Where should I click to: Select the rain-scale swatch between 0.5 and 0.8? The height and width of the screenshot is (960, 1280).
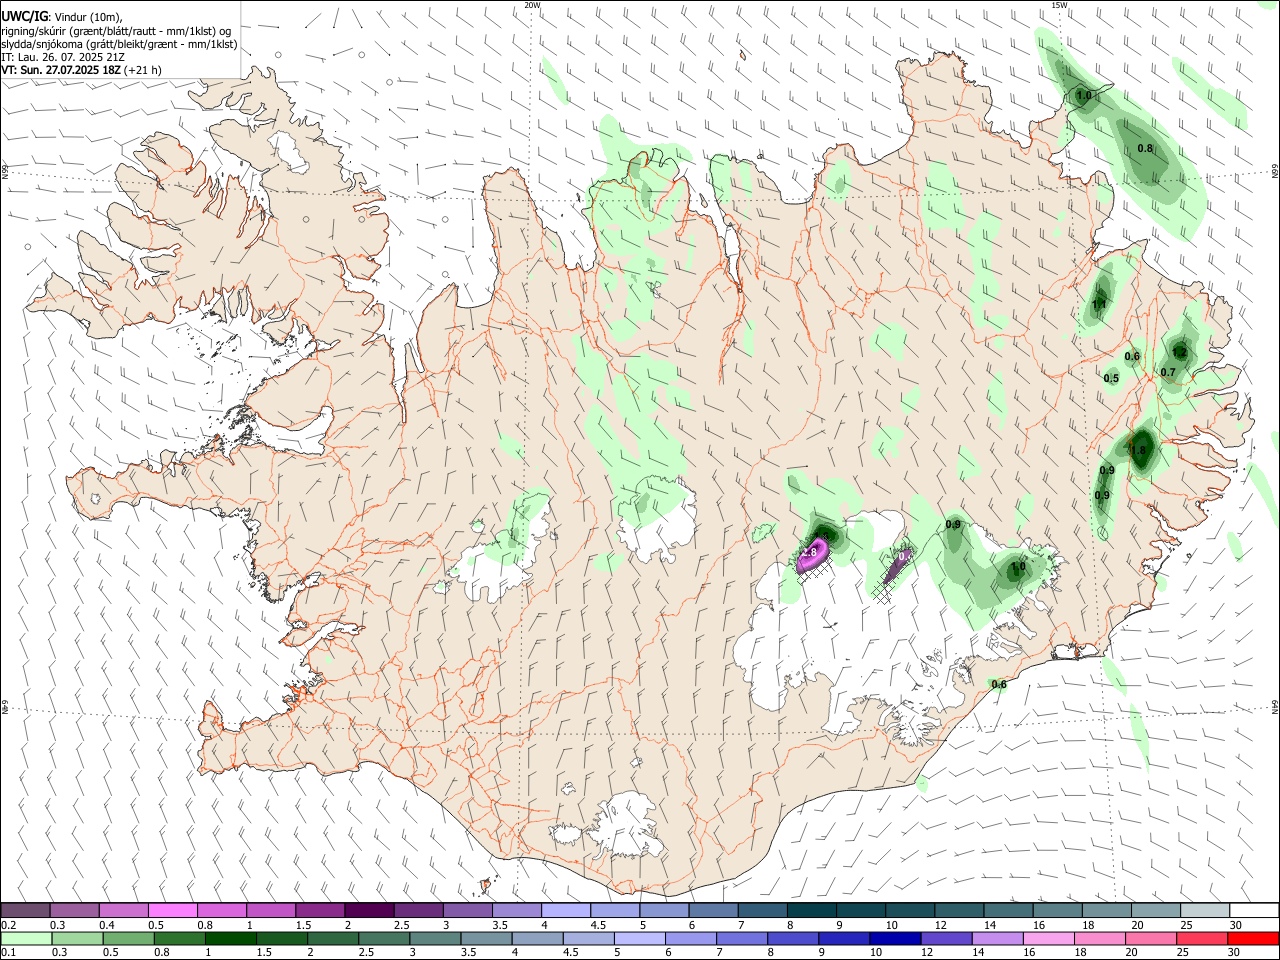(128, 938)
